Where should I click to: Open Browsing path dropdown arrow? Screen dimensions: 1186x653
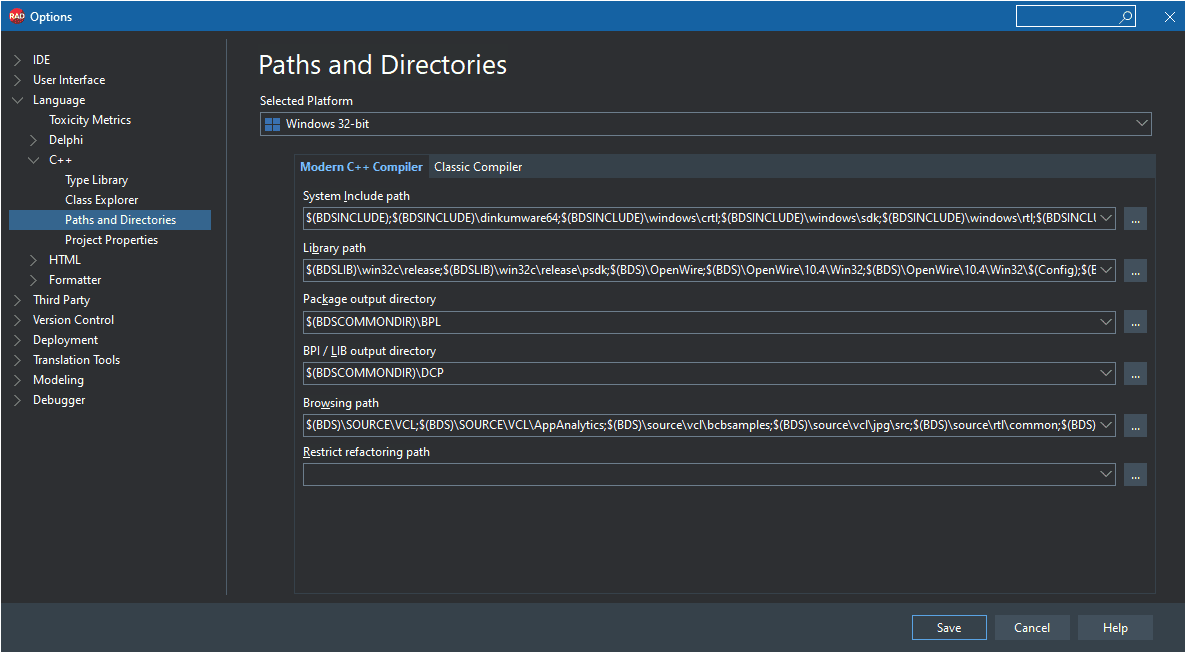point(1106,425)
